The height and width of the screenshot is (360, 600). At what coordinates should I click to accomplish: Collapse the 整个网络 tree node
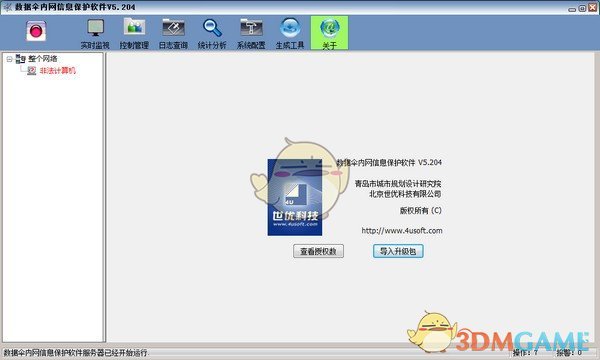click(9, 59)
